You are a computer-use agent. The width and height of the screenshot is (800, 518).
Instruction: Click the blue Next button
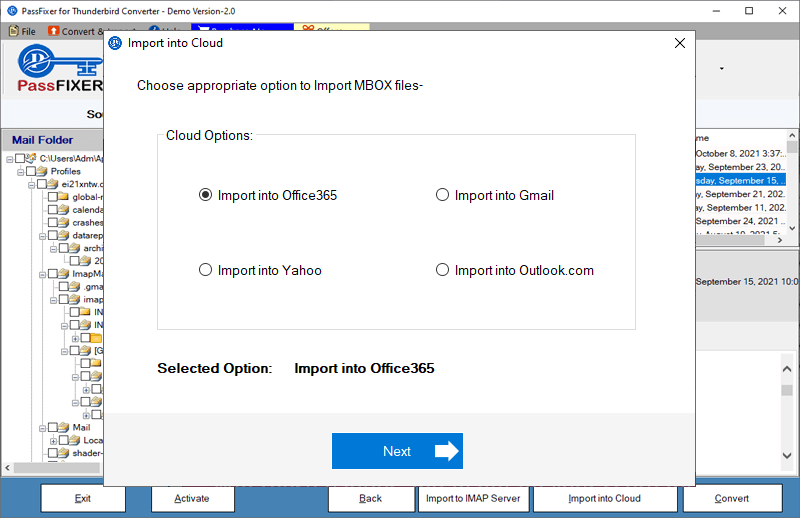397,451
